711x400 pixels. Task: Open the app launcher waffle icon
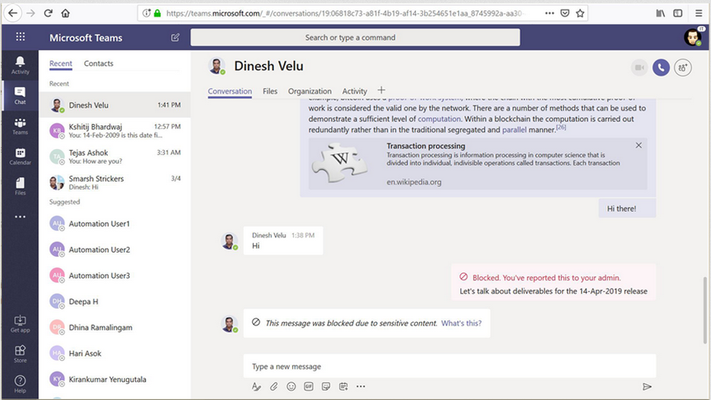tap(20, 37)
